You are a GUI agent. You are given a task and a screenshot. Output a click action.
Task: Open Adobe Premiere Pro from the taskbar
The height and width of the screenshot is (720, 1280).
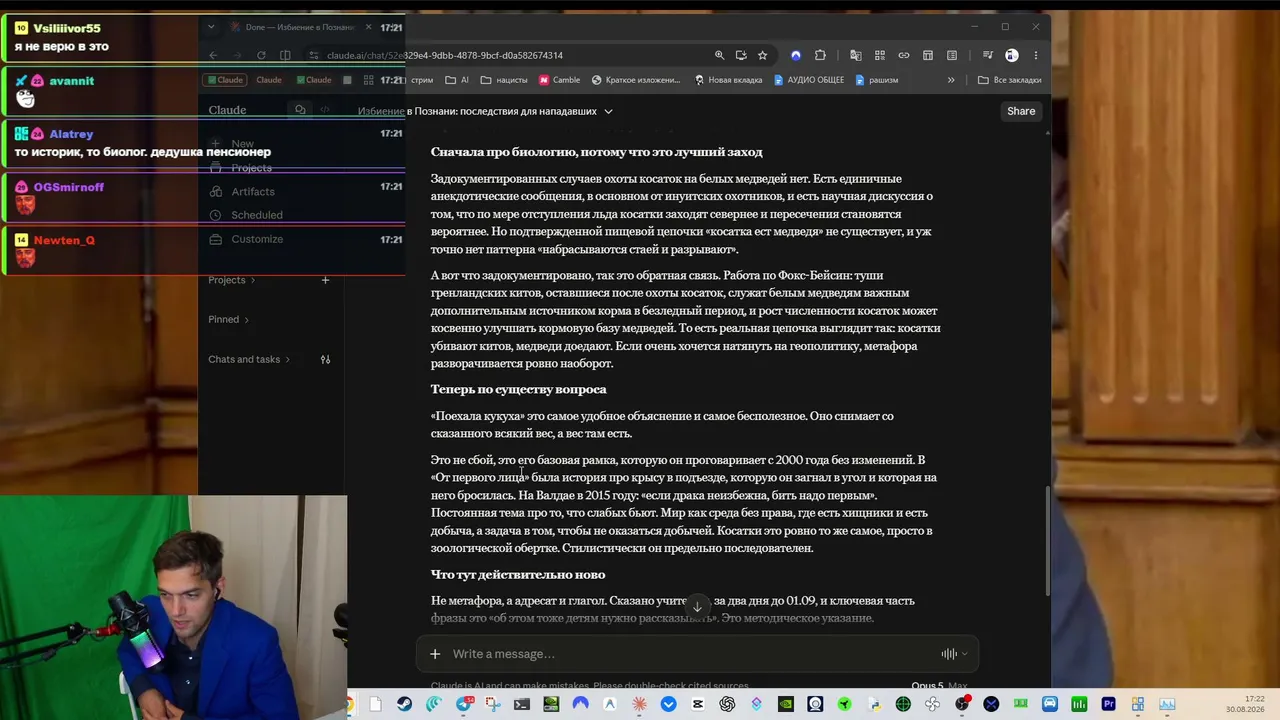pos(1108,704)
